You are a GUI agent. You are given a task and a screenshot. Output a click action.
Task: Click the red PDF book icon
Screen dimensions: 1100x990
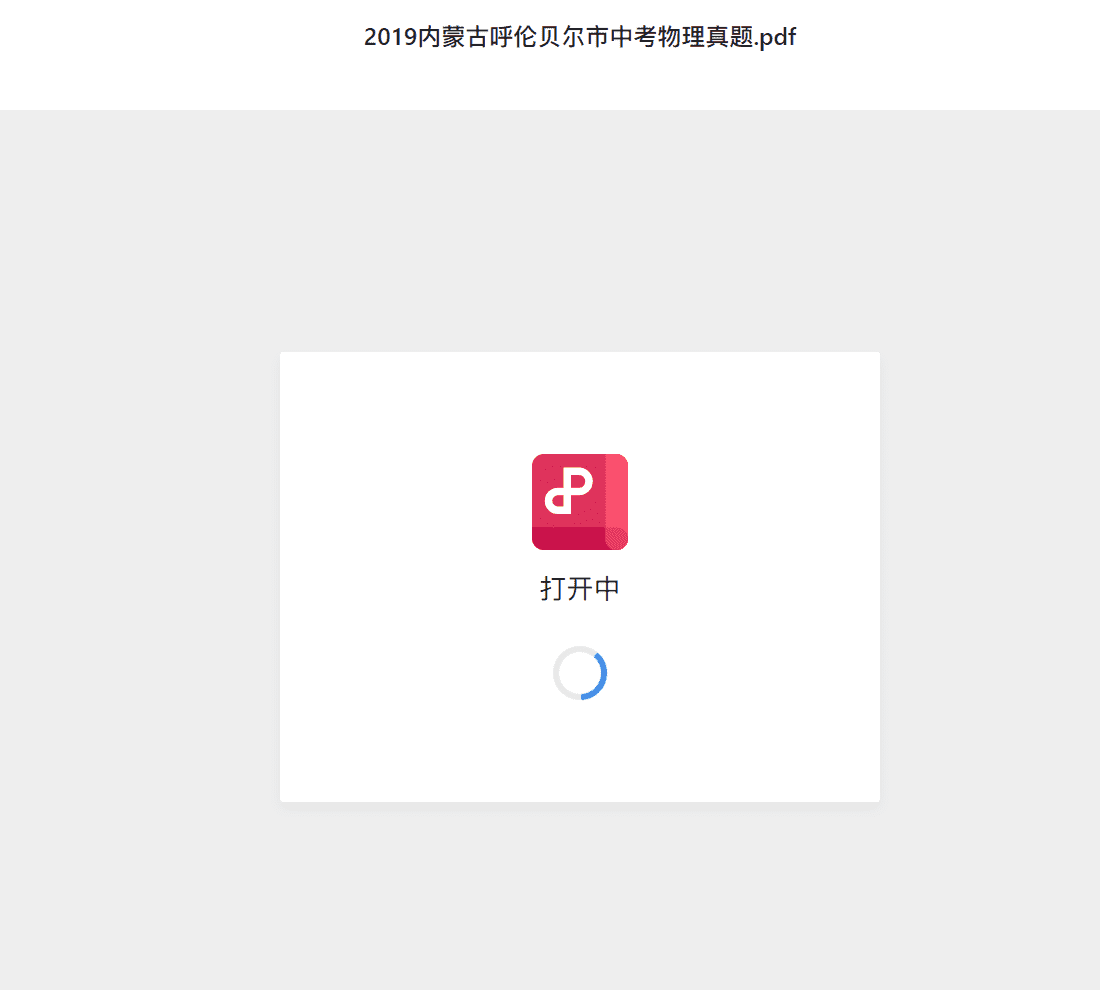579,502
